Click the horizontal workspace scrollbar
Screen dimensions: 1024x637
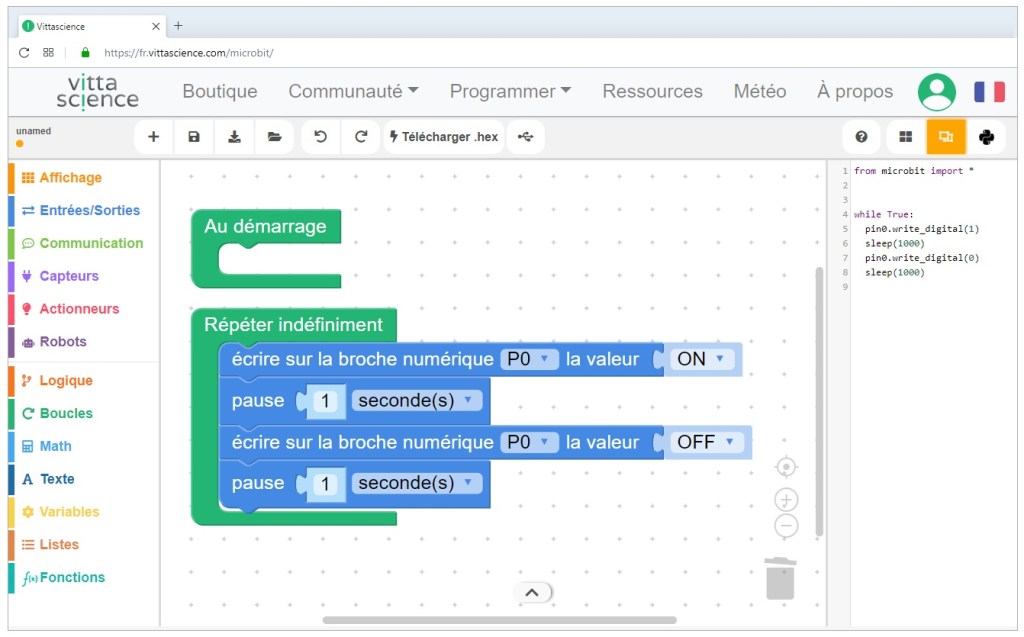pos(498,620)
